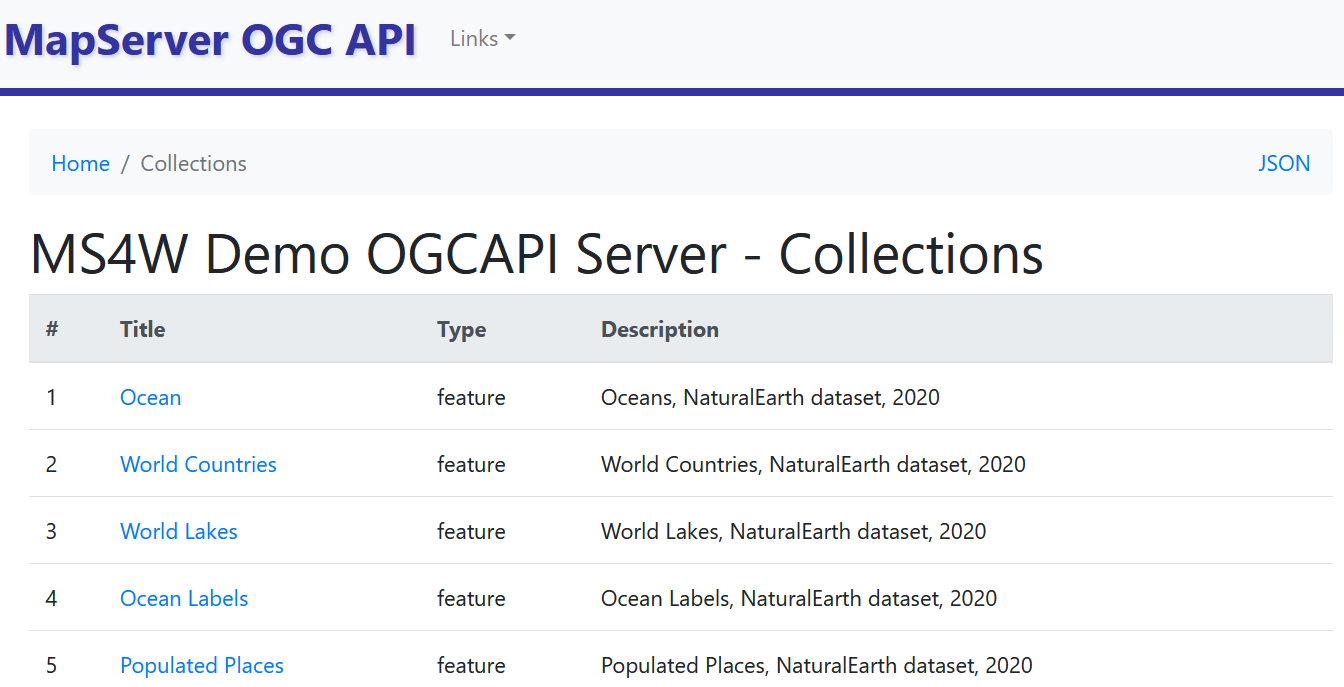The image size is (1344, 687).
Task: Click row number 5 cell
Action: point(52,666)
